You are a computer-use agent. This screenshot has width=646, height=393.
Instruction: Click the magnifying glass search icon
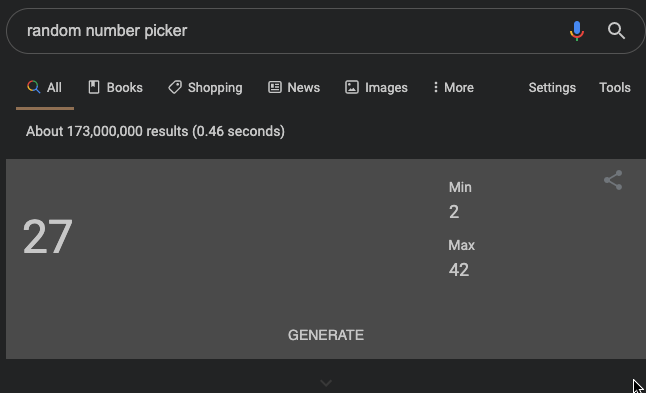pos(616,31)
